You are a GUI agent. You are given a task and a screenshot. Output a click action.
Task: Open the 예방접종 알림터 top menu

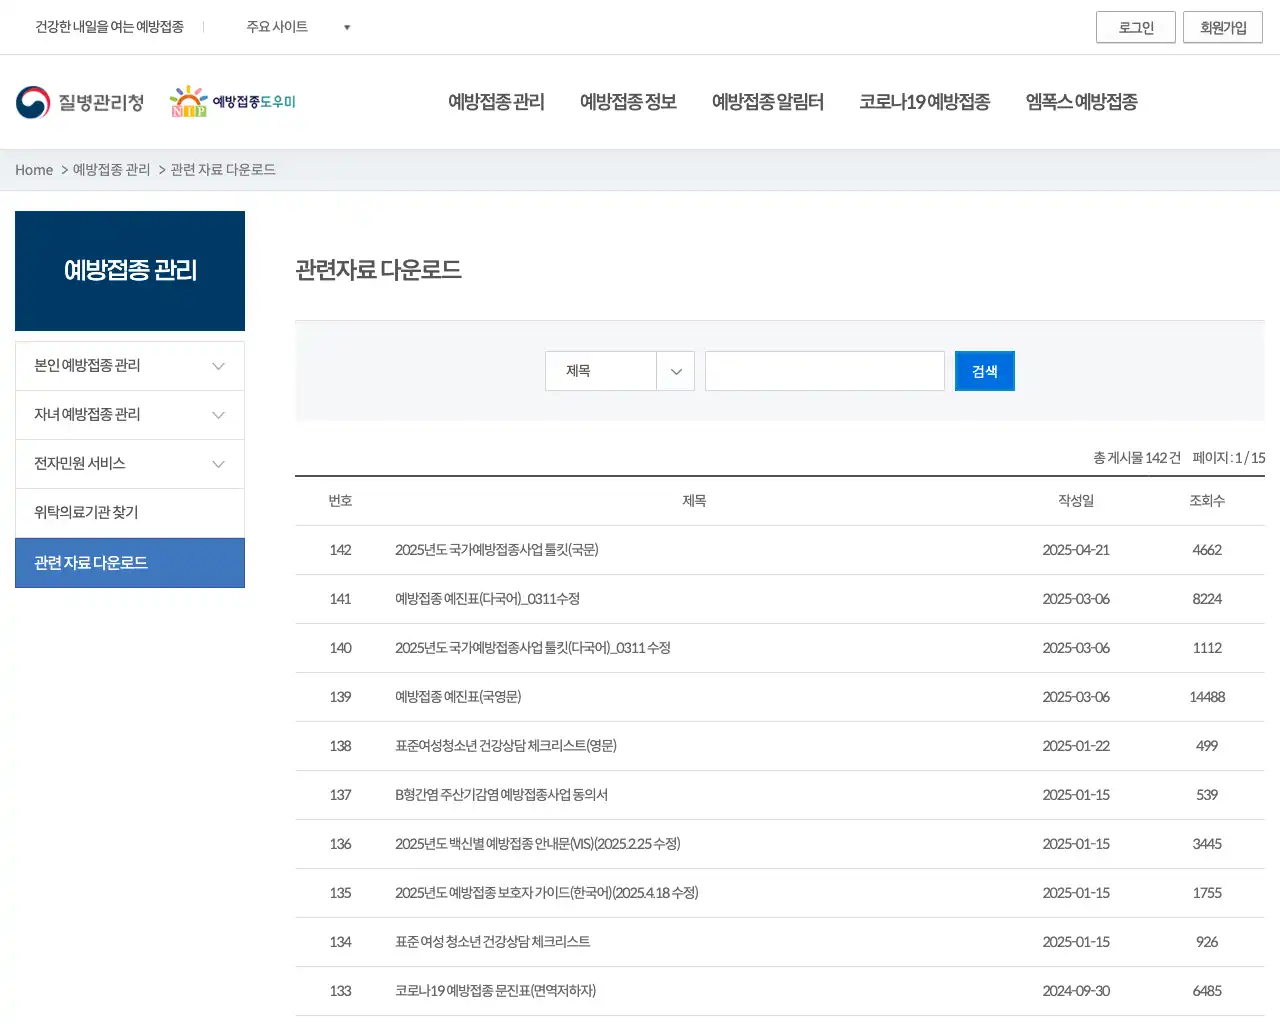click(767, 101)
